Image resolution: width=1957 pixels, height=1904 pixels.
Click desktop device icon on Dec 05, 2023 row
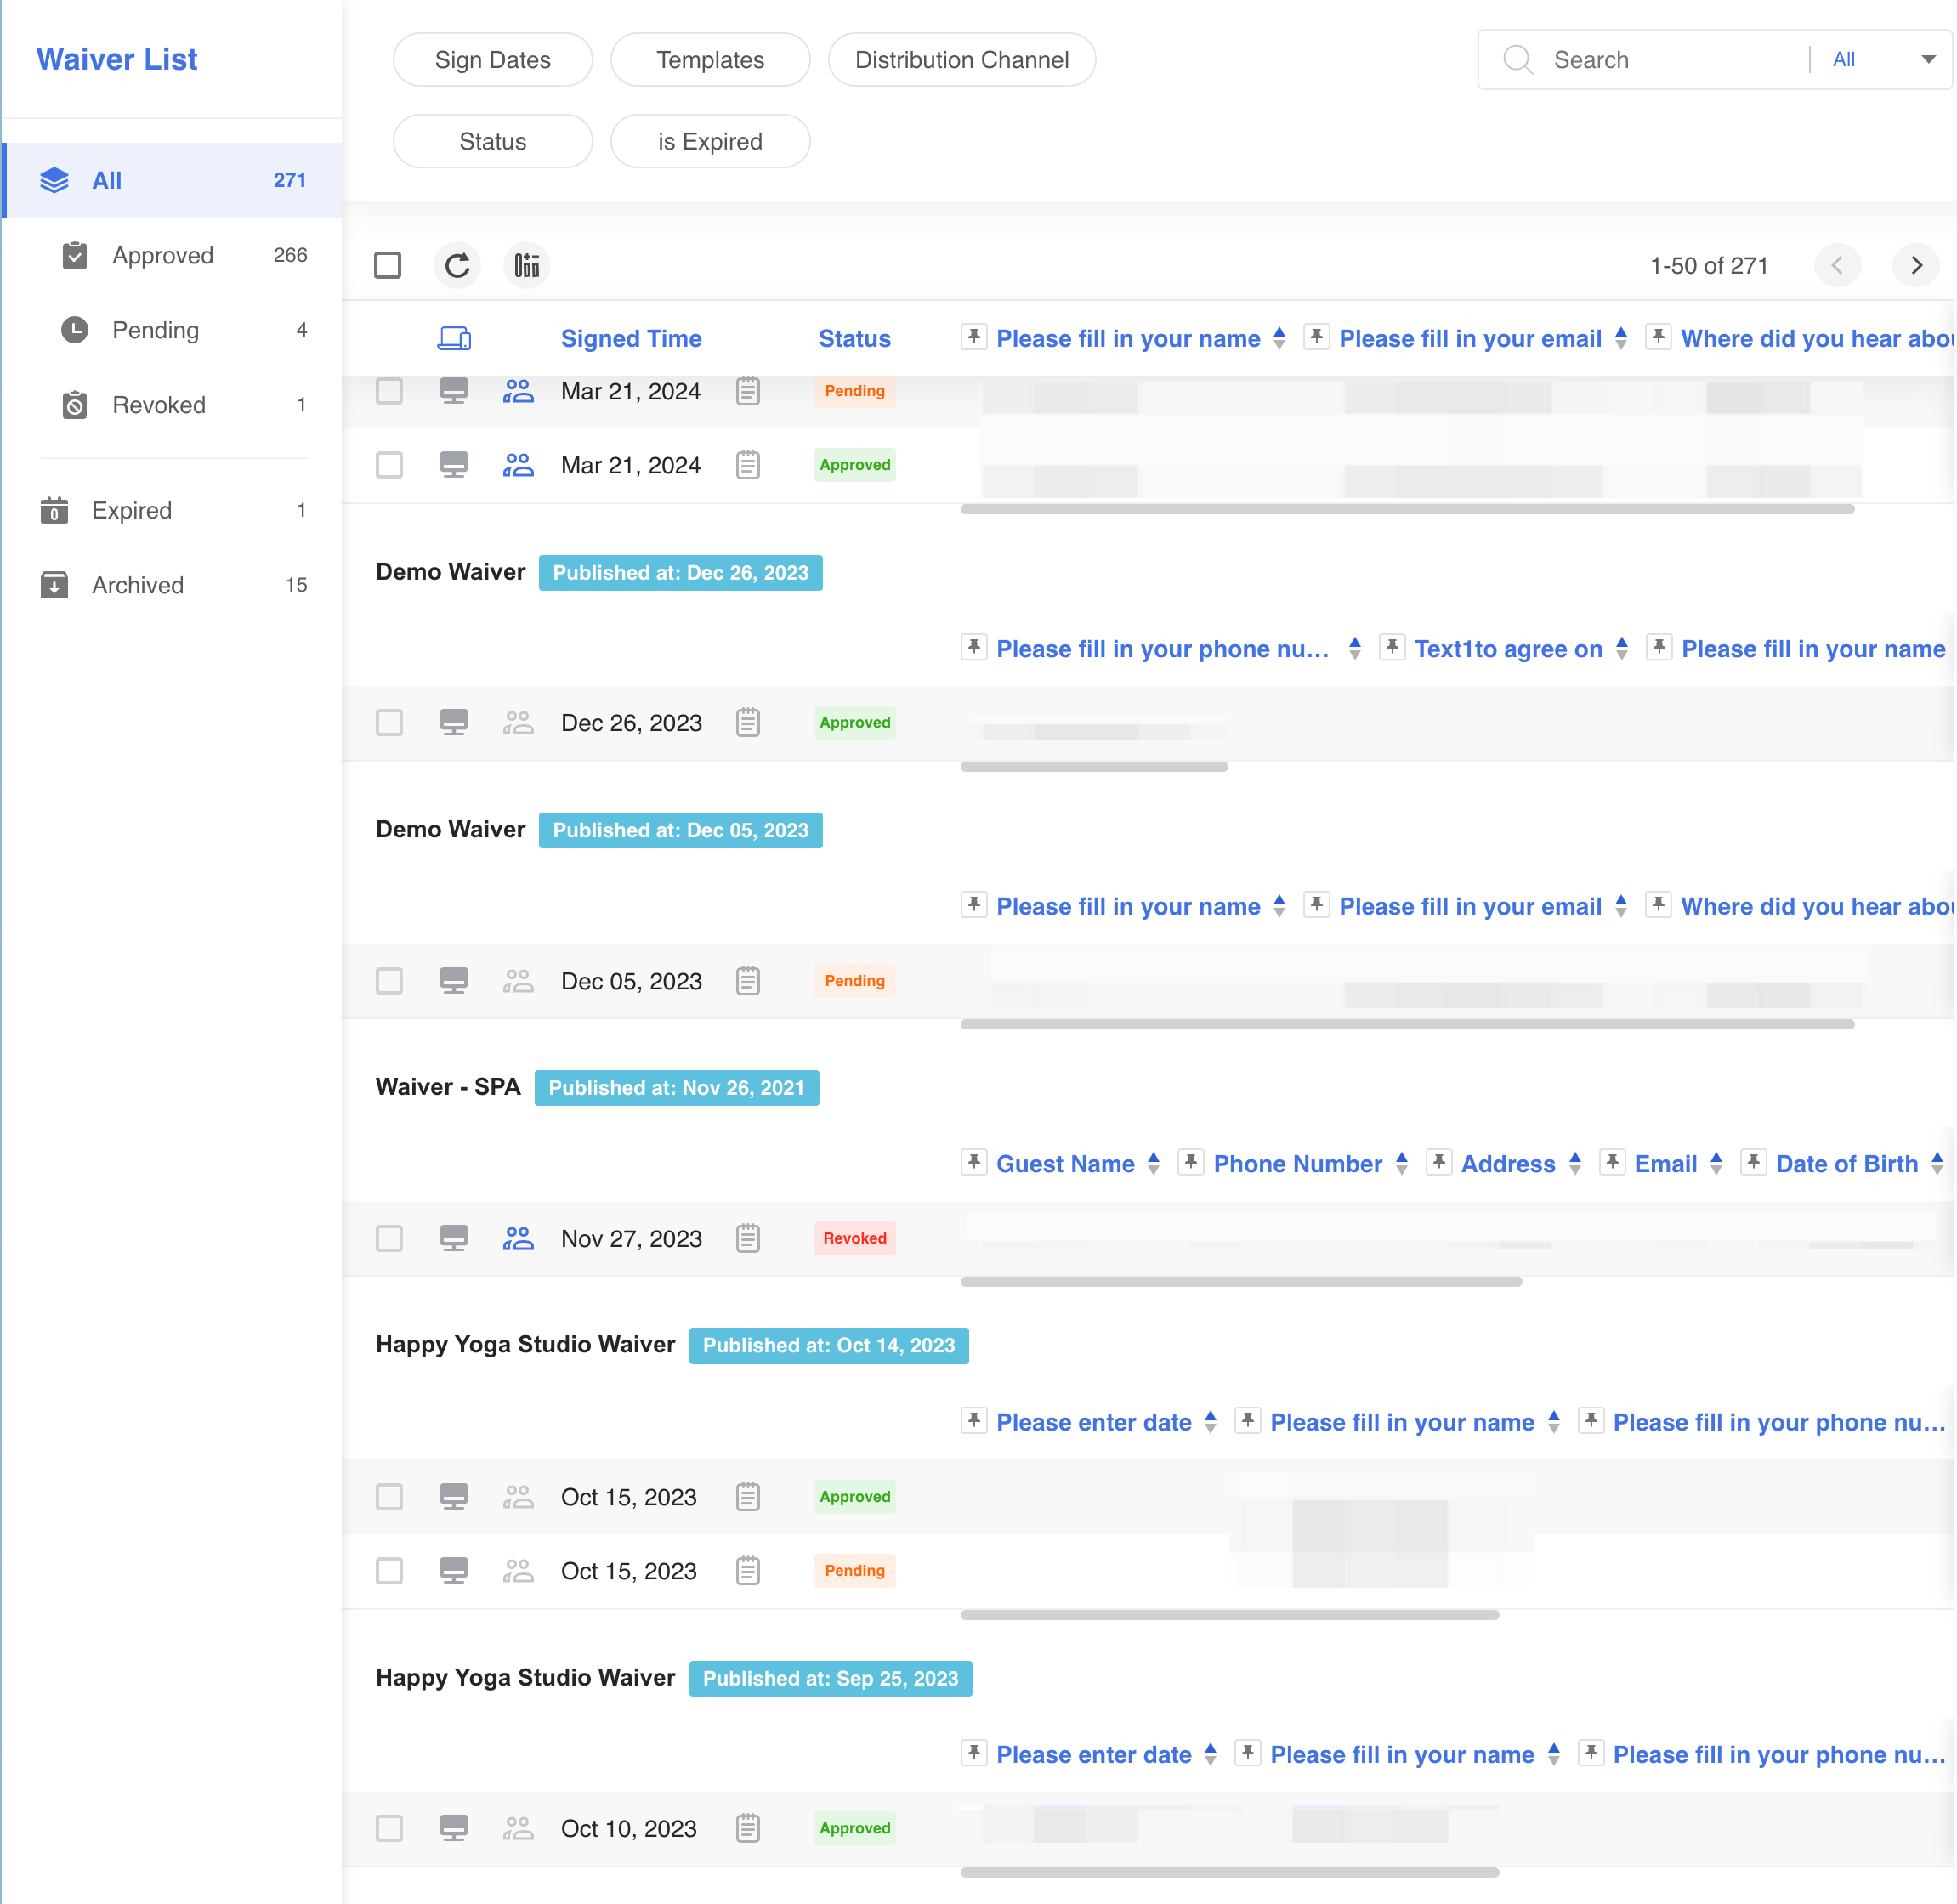(x=454, y=980)
